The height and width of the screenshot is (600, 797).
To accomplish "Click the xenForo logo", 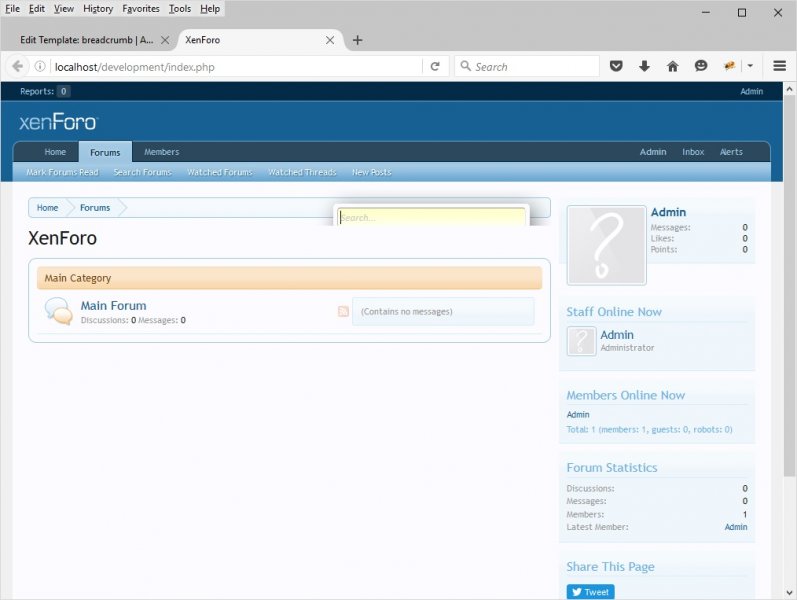I will tap(58, 122).
